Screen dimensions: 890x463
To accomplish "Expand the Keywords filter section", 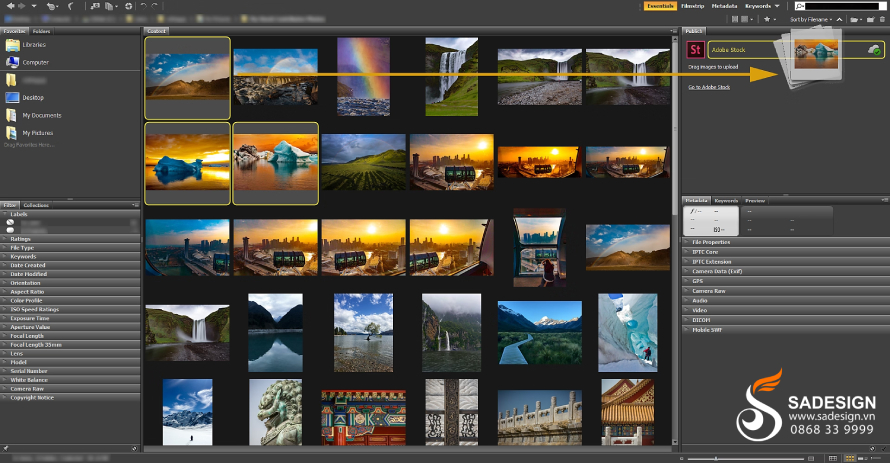I will 70,256.
